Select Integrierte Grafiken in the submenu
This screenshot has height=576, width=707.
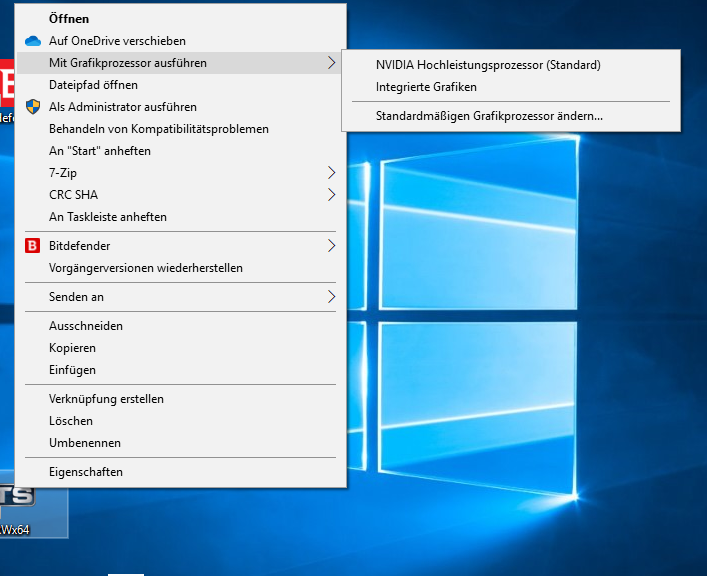(426, 87)
